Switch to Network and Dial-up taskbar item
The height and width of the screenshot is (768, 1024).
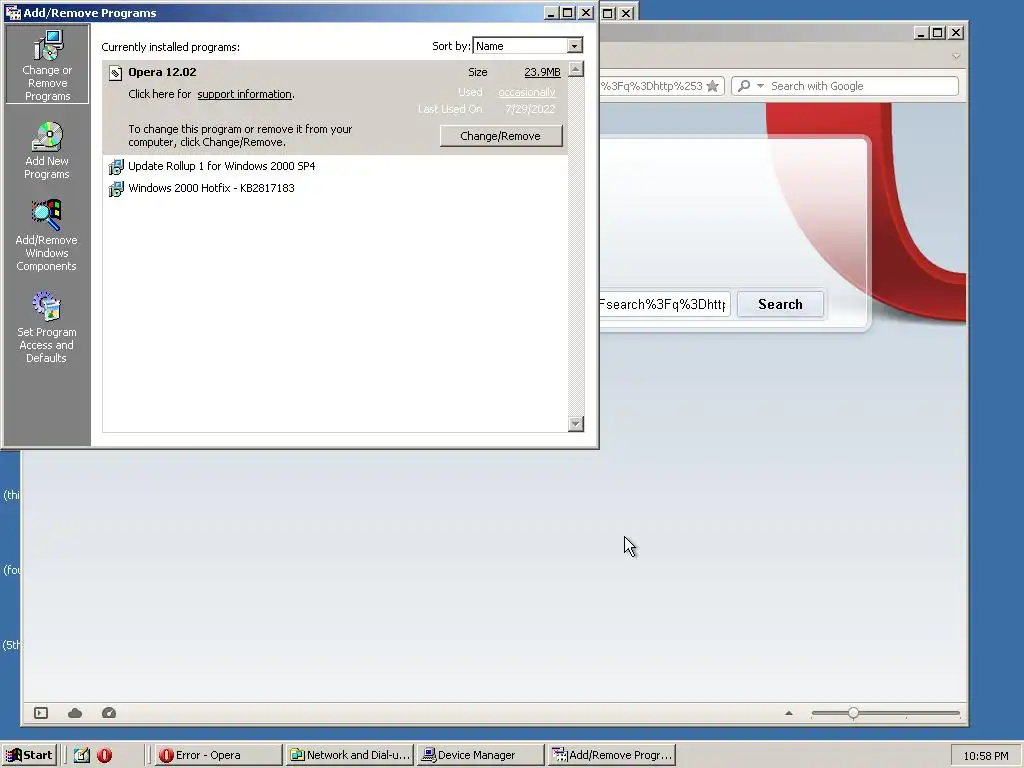click(x=350, y=755)
